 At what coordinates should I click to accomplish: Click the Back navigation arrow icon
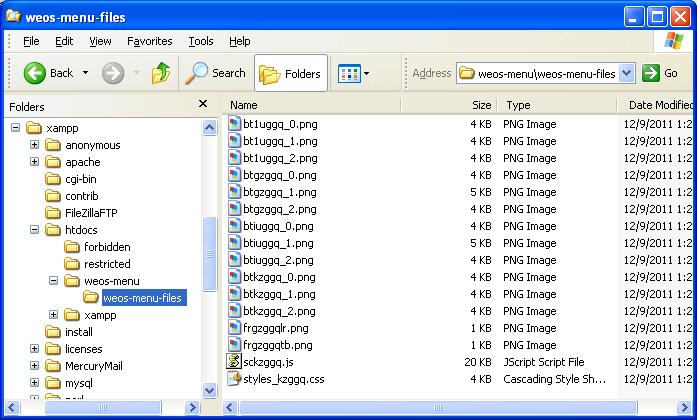[35, 73]
